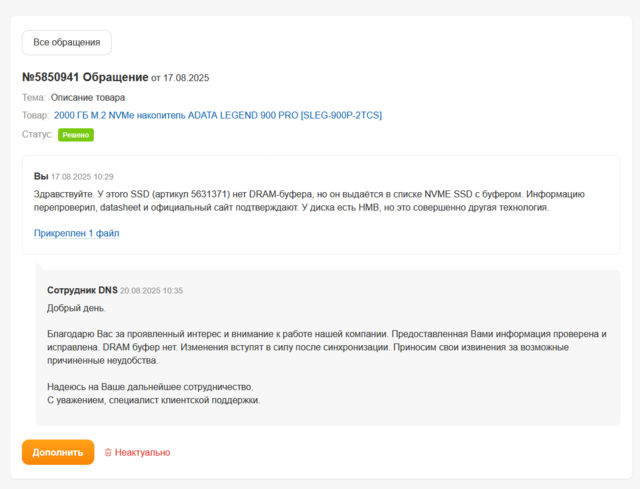
Task: Click the С уважением signature line
Action: pos(153,400)
